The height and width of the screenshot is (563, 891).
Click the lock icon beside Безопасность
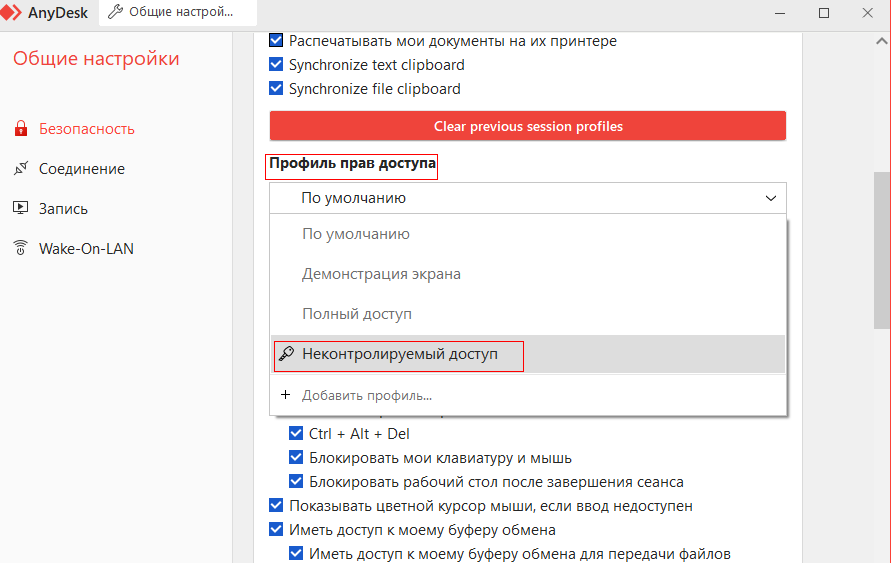pos(20,129)
